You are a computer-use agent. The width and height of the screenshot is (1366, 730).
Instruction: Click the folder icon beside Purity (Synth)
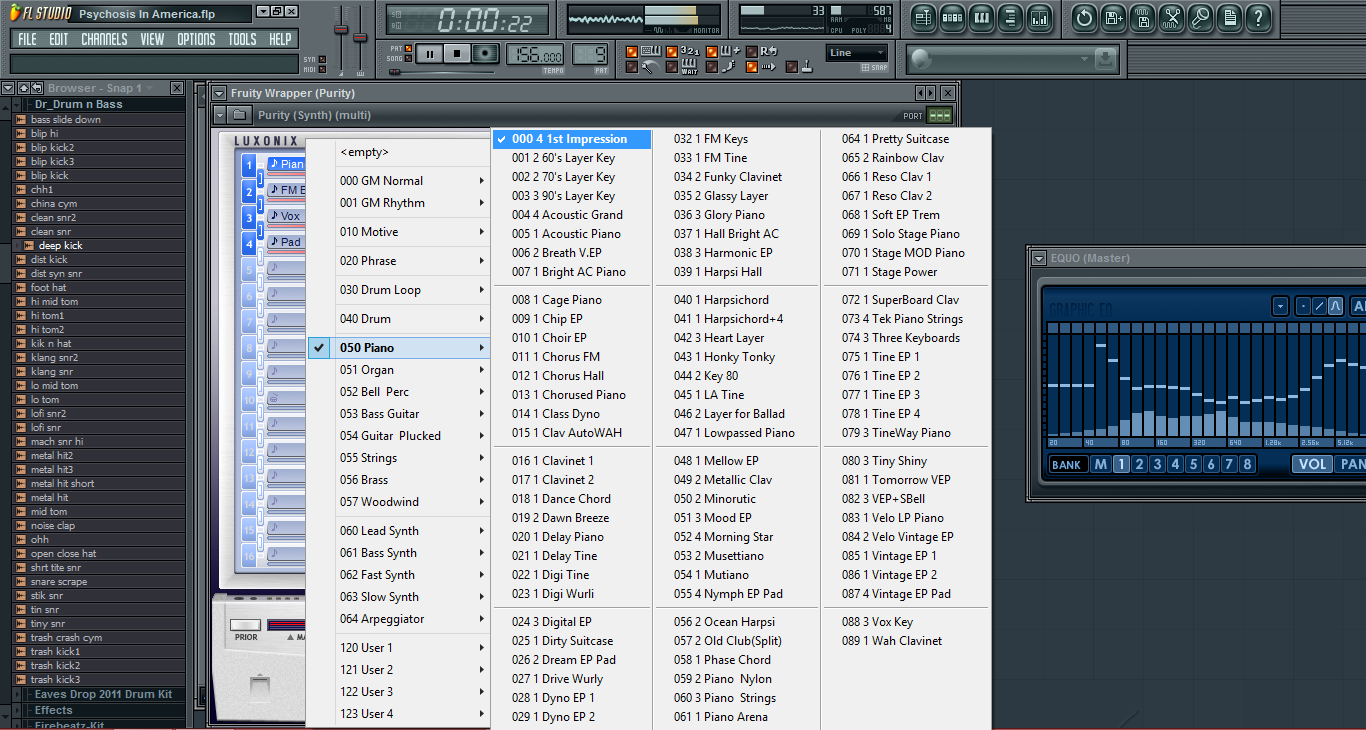click(240, 115)
